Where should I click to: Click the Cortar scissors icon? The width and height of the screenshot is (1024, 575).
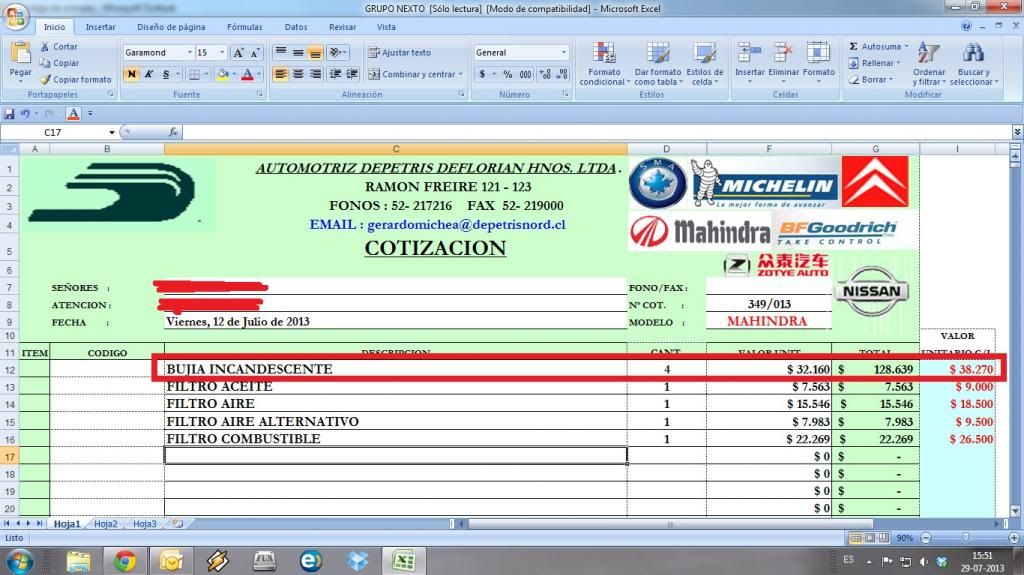pos(44,46)
